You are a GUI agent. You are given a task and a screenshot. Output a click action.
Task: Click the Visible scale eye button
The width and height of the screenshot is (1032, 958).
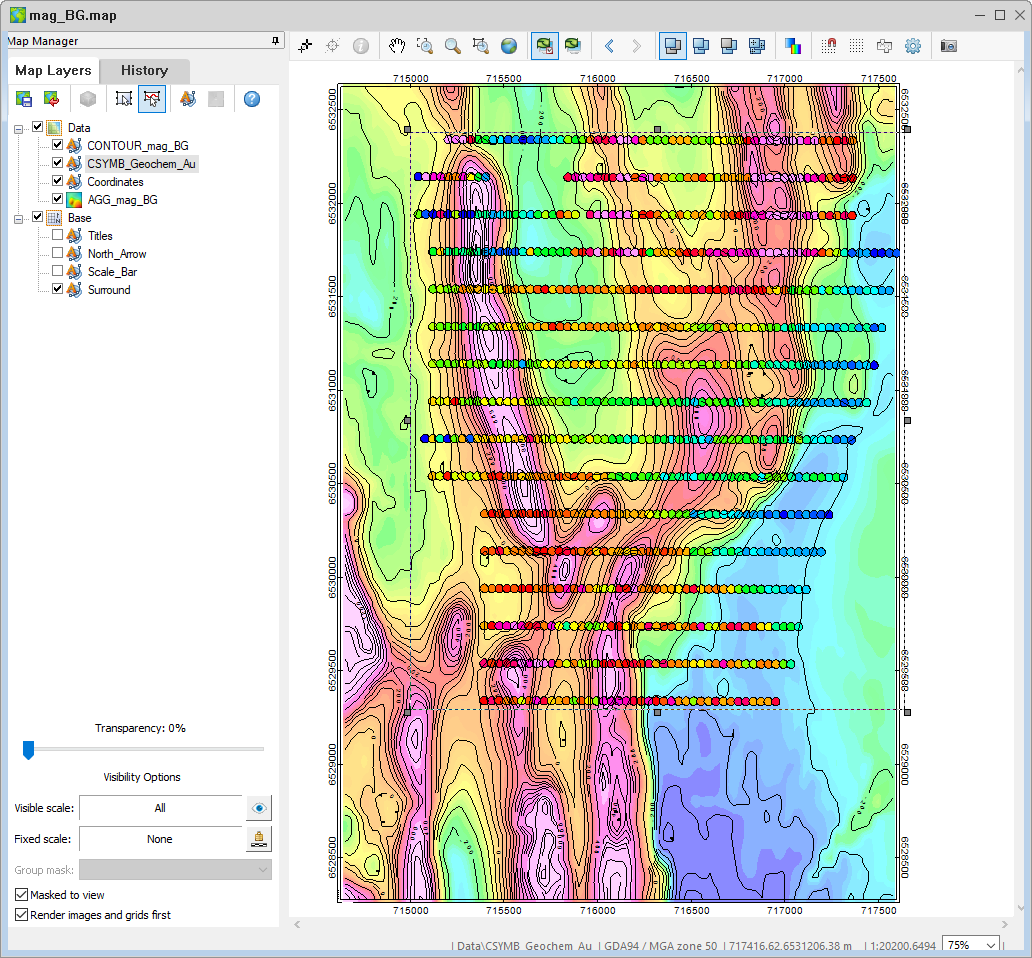259,808
